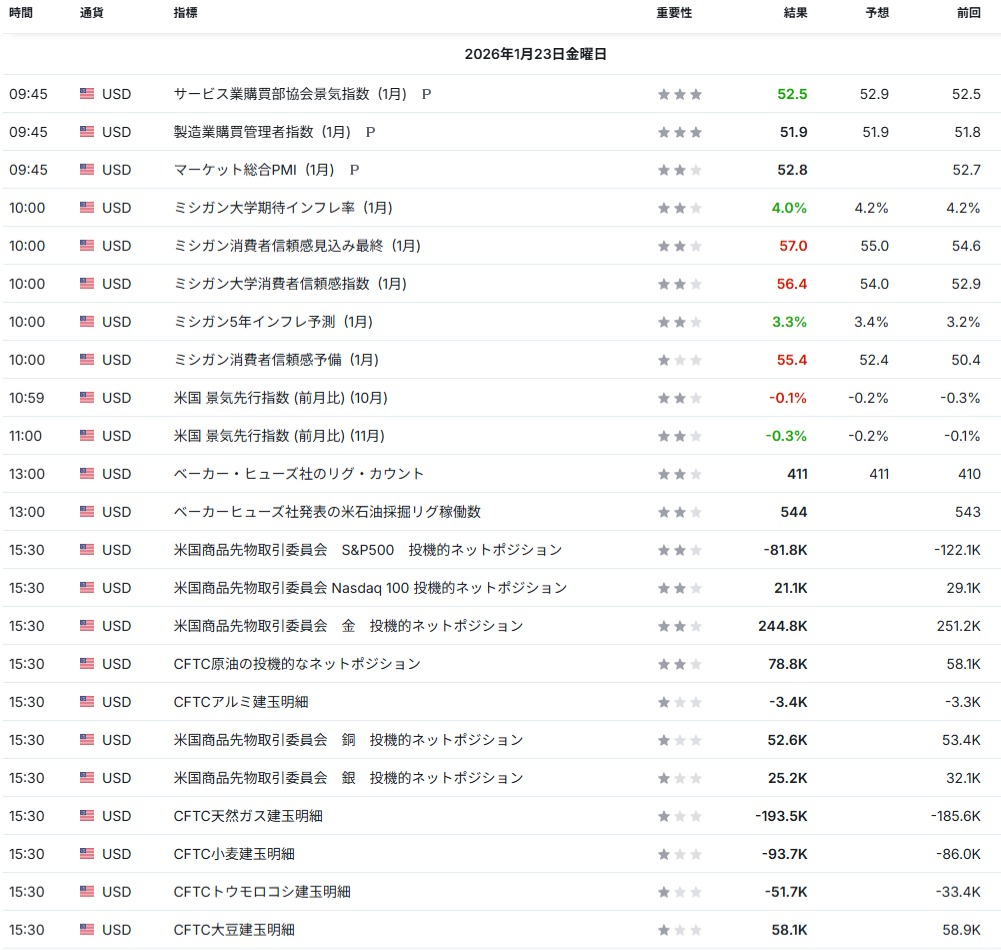Click the star rating for ミシガン大学期待インフレ率
This screenshot has height=950, width=1001.
(679, 208)
